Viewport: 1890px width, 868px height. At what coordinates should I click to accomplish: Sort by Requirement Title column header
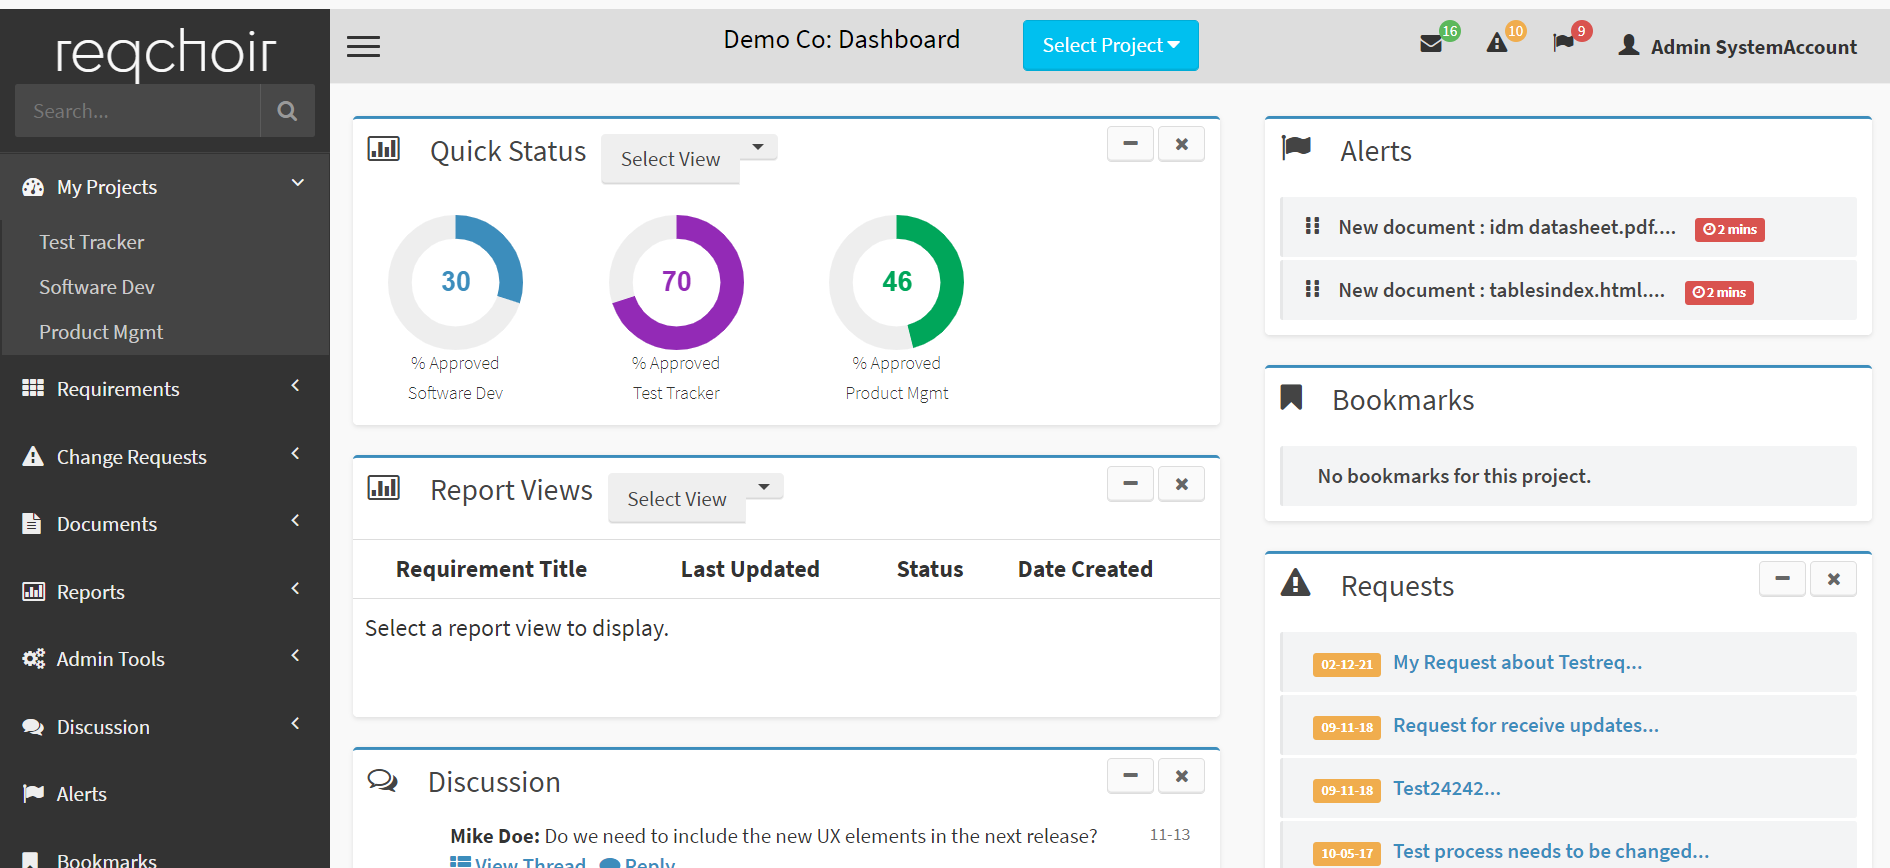pos(491,569)
